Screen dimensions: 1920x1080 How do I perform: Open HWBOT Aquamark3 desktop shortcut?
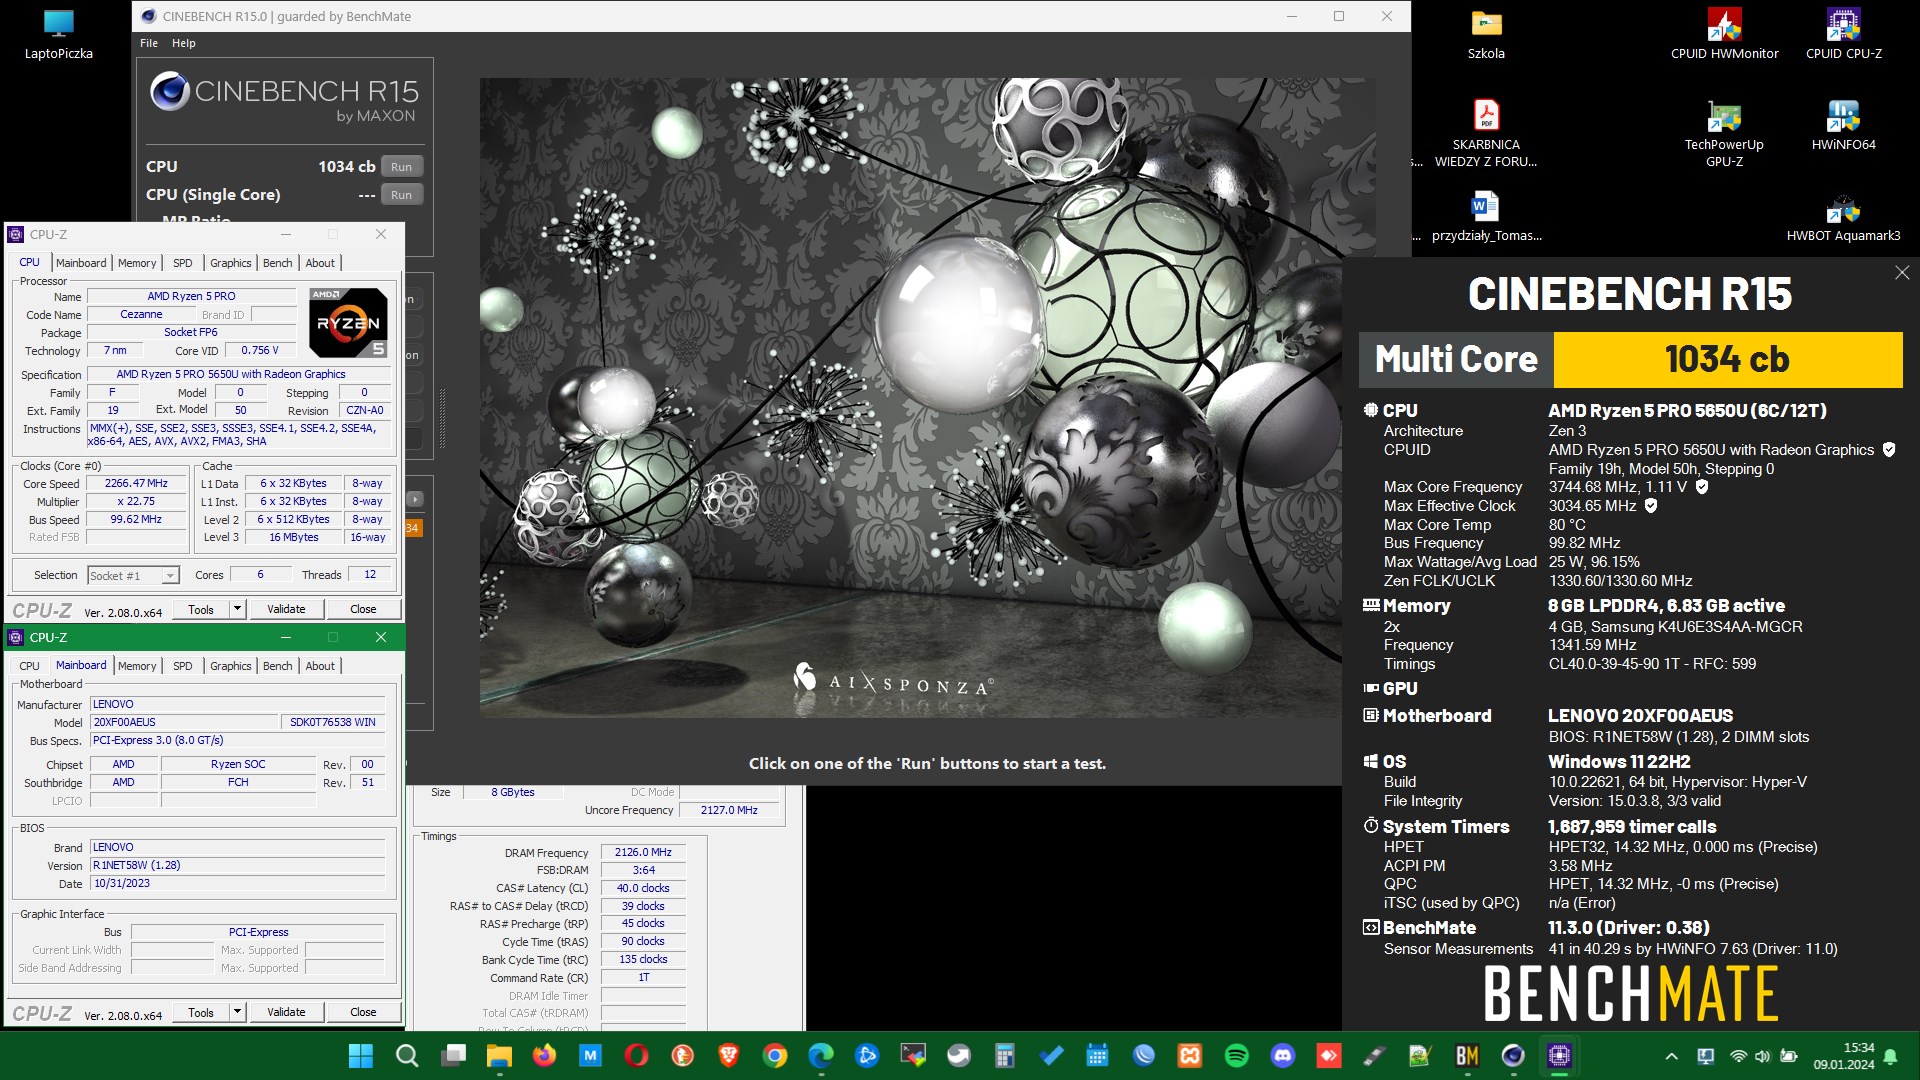coord(1843,218)
